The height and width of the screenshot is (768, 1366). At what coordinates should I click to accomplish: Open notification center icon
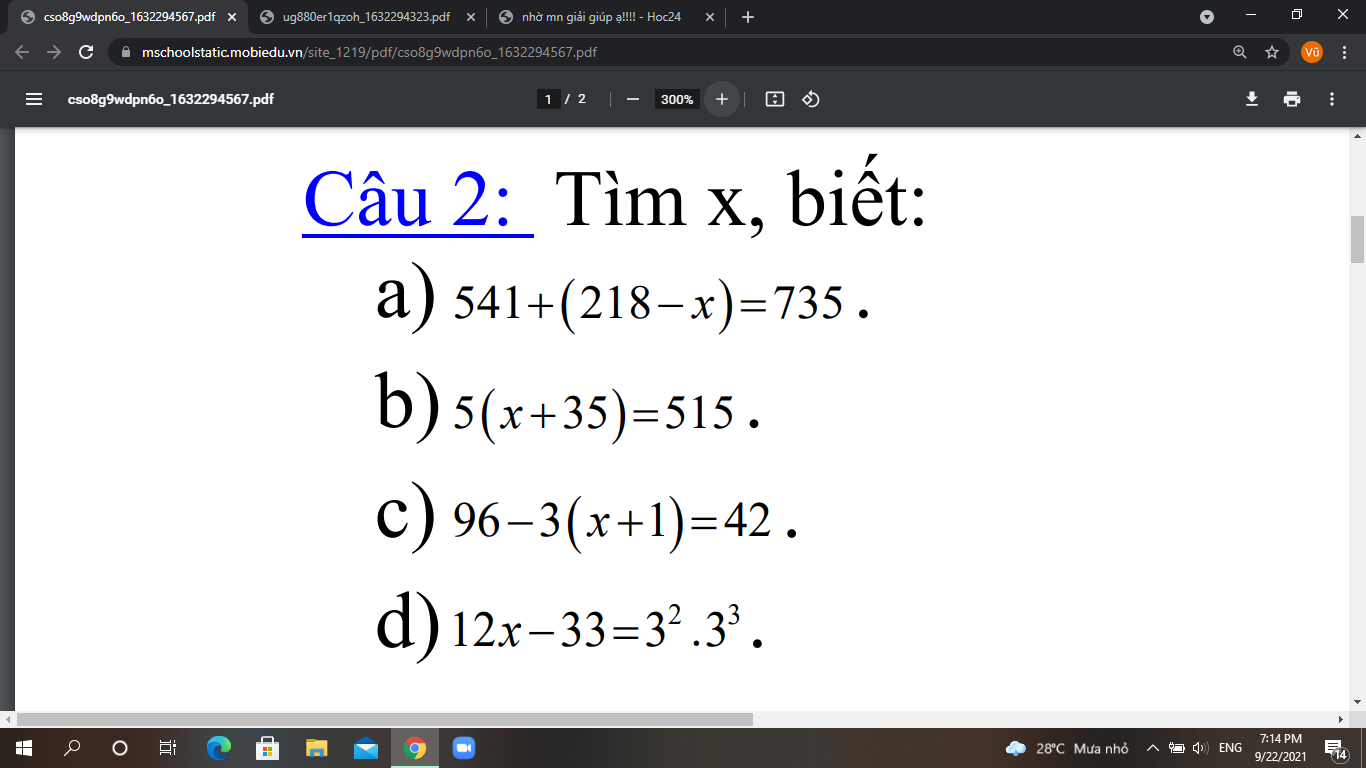(x=1336, y=748)
